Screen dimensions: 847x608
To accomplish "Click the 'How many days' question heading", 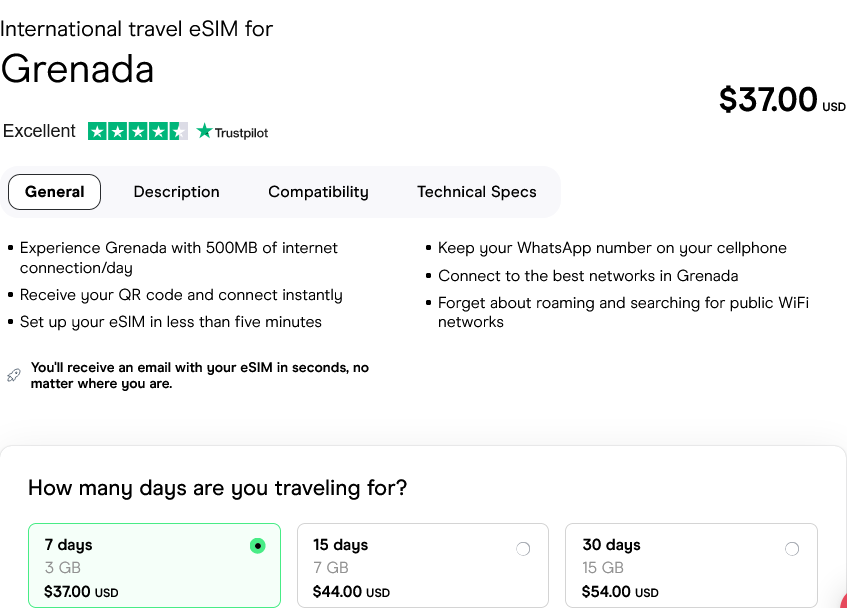I will 217,488.
